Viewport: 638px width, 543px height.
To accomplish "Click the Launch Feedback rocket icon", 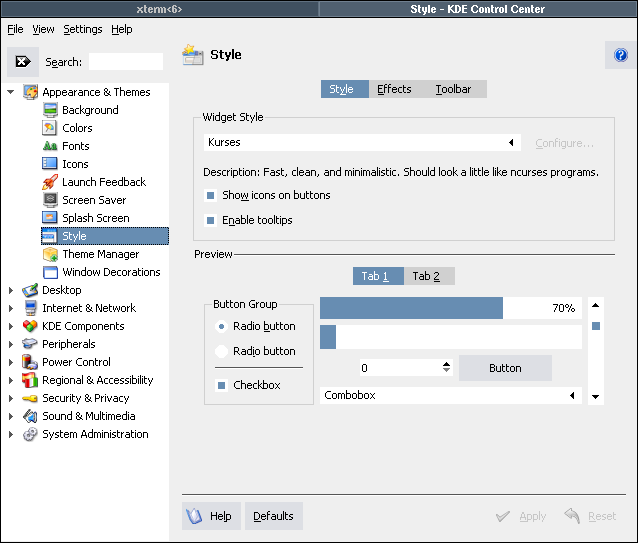I will click(50, 182).
